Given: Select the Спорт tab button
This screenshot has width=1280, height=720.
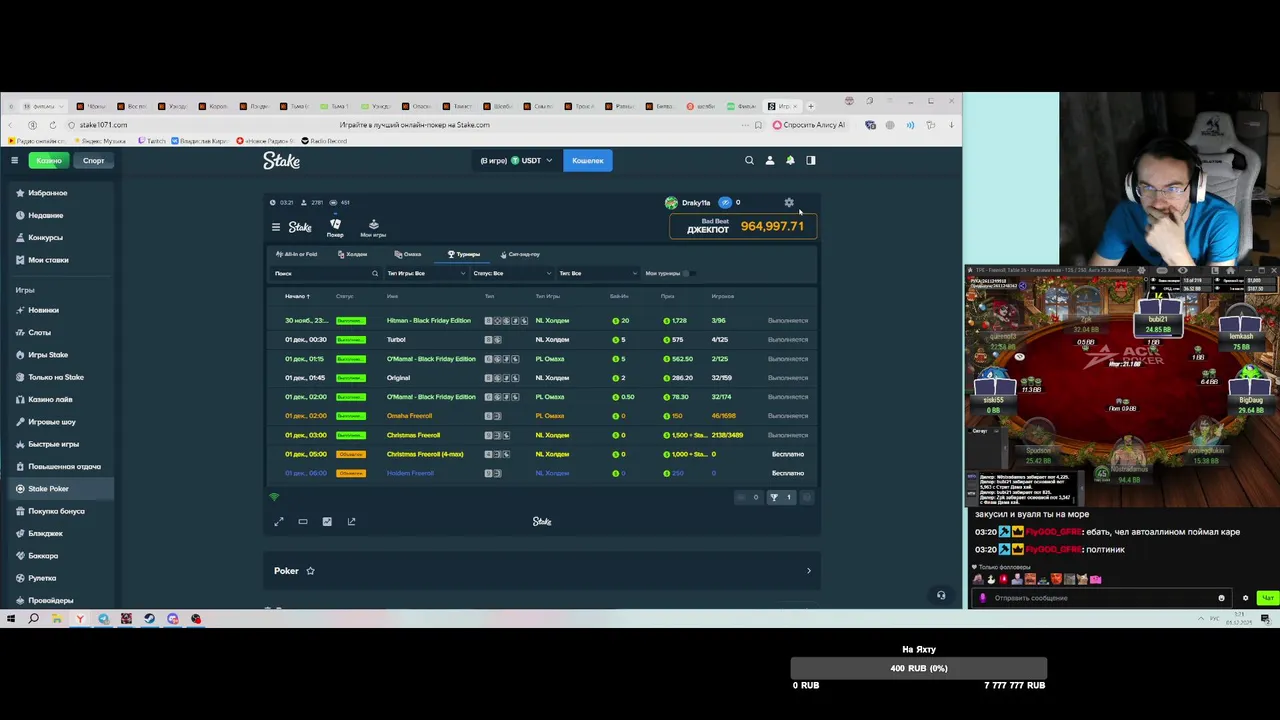Looking at the screenshot, I should [x=93, y=160].
